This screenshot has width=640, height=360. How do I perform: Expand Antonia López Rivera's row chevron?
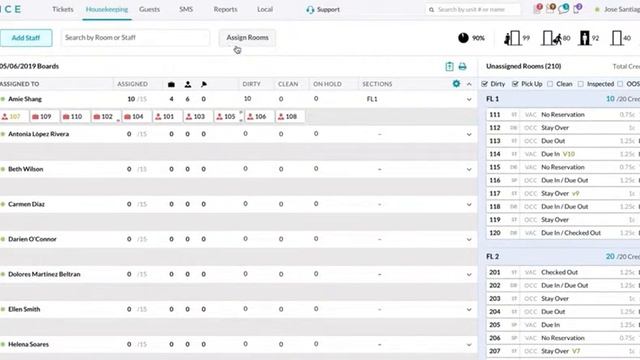pyautogui.click(x=469, y=134)
